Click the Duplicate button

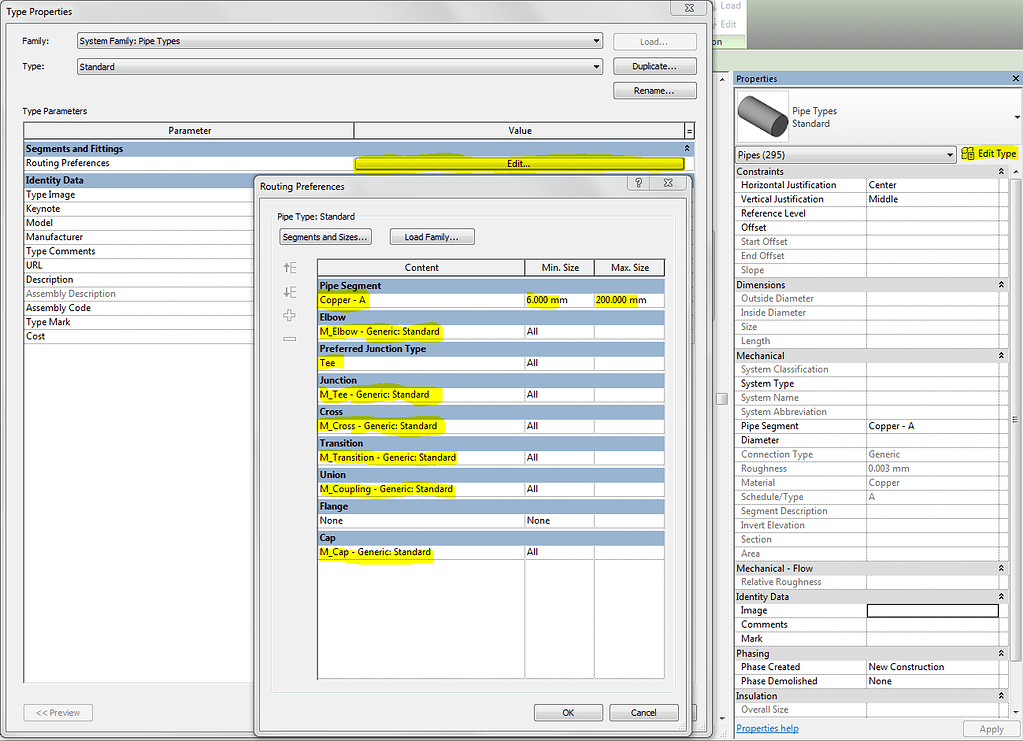(x=654, y=66)
